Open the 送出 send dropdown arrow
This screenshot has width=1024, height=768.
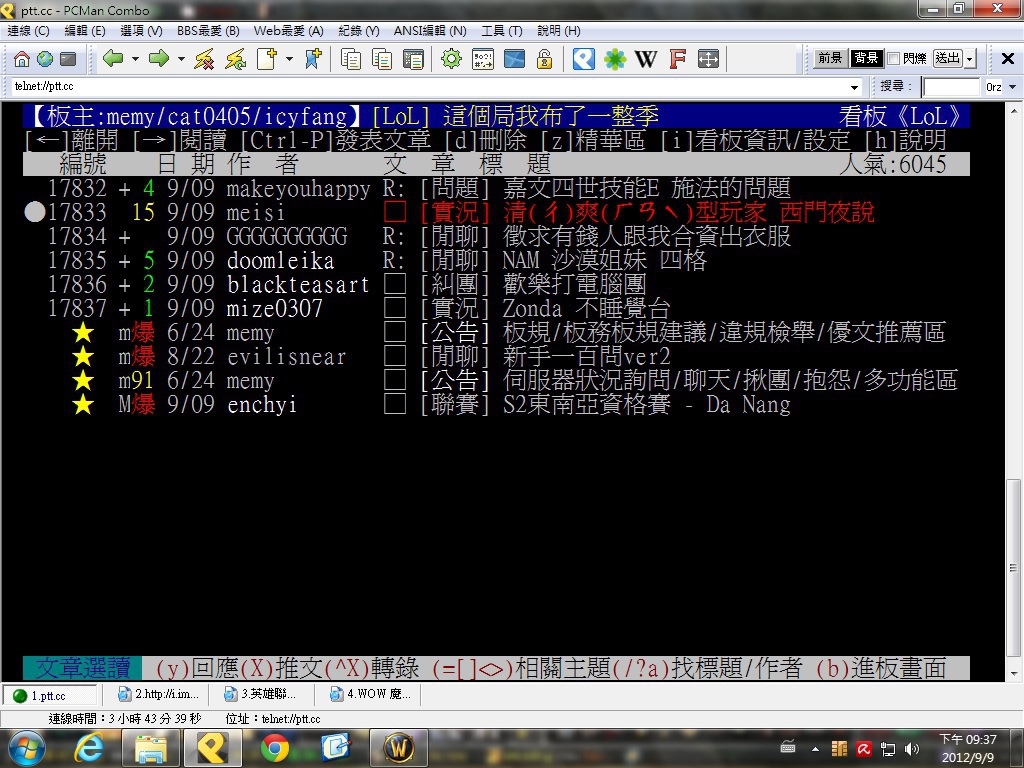coord(970,59)
